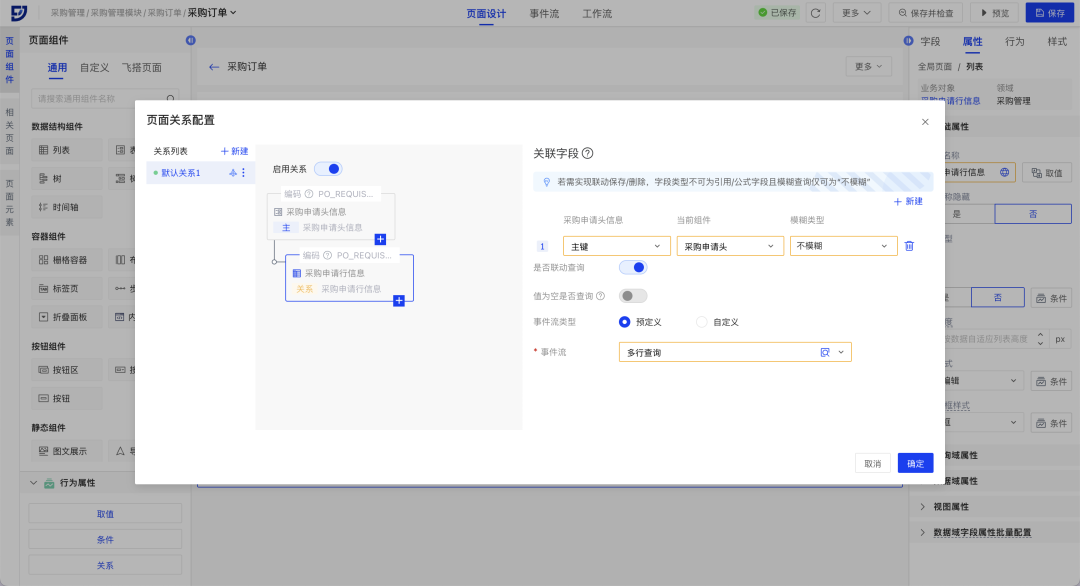Switch to the 事件流 top tab

pos(544,14)
